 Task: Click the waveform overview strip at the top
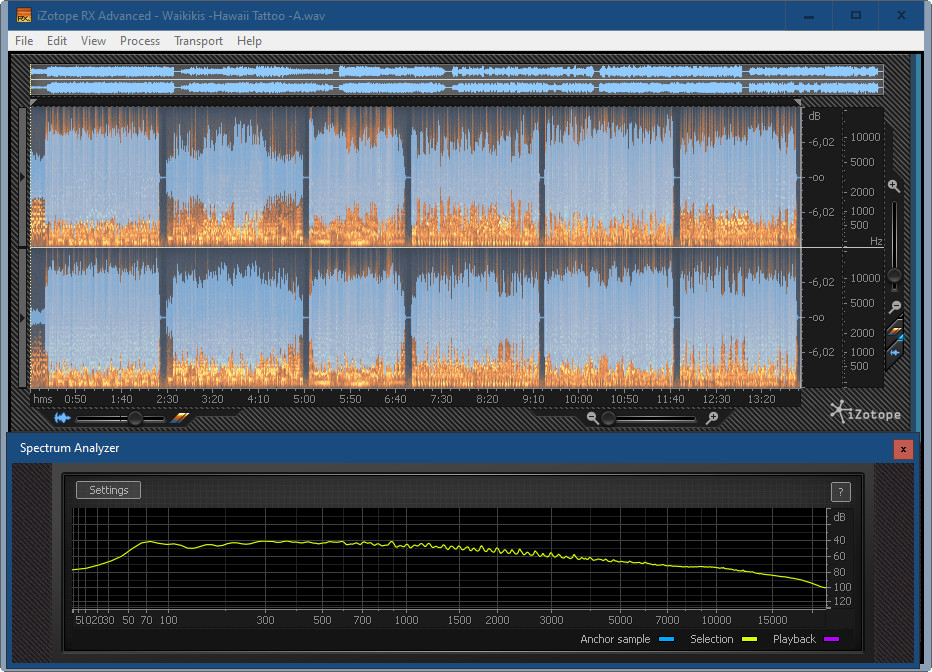click(456, 80)
